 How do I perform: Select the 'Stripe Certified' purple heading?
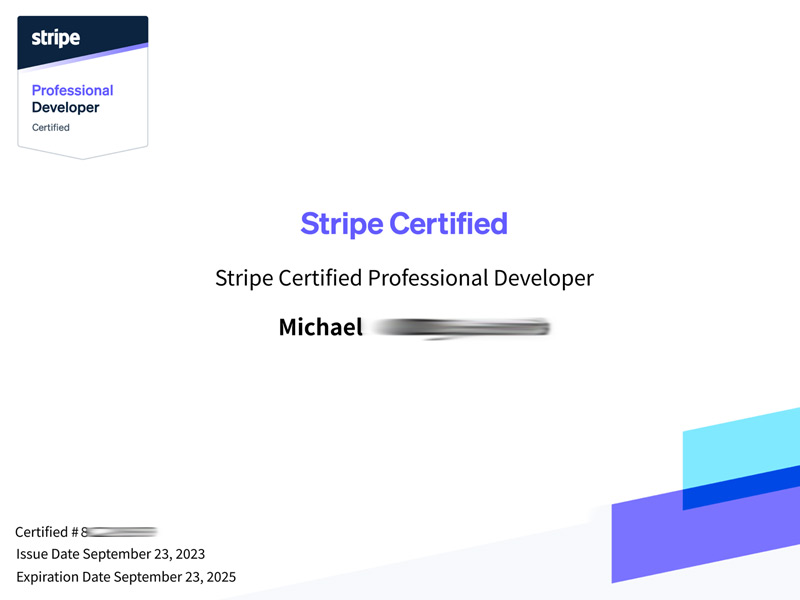point(404,223)
